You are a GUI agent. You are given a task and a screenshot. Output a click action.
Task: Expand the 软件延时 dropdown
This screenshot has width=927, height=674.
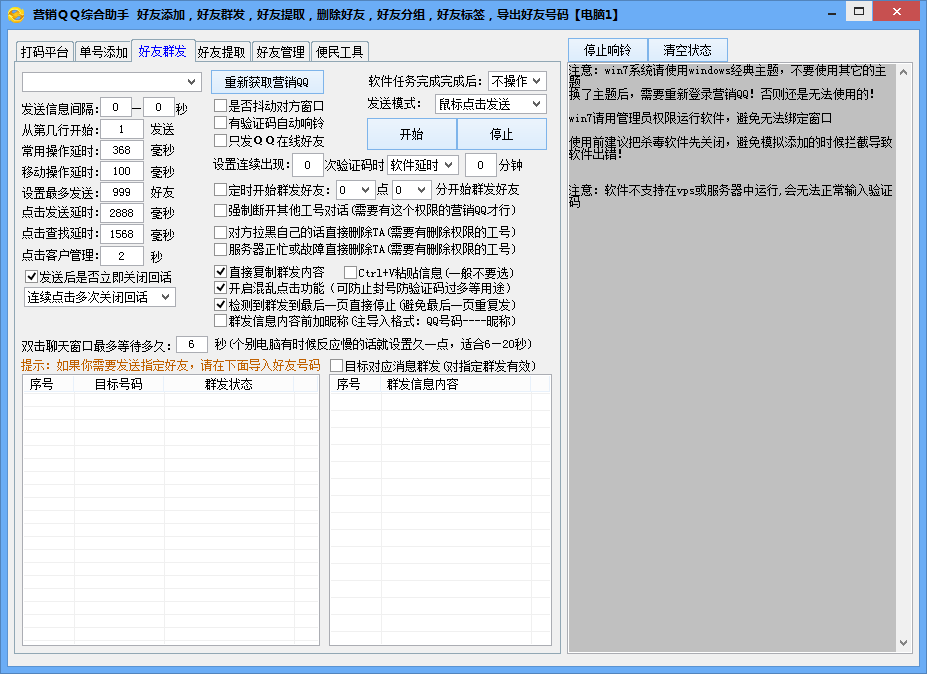422,165
